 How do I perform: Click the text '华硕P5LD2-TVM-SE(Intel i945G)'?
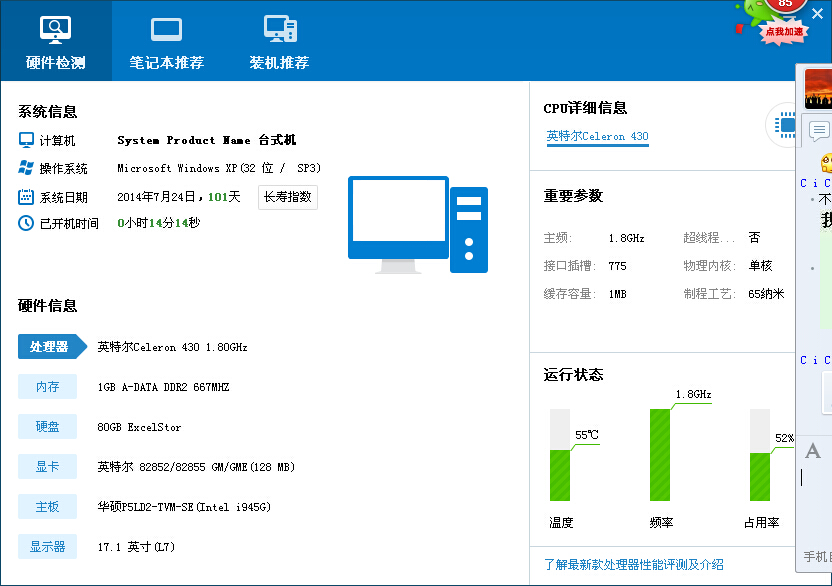(x=184, y=507)
